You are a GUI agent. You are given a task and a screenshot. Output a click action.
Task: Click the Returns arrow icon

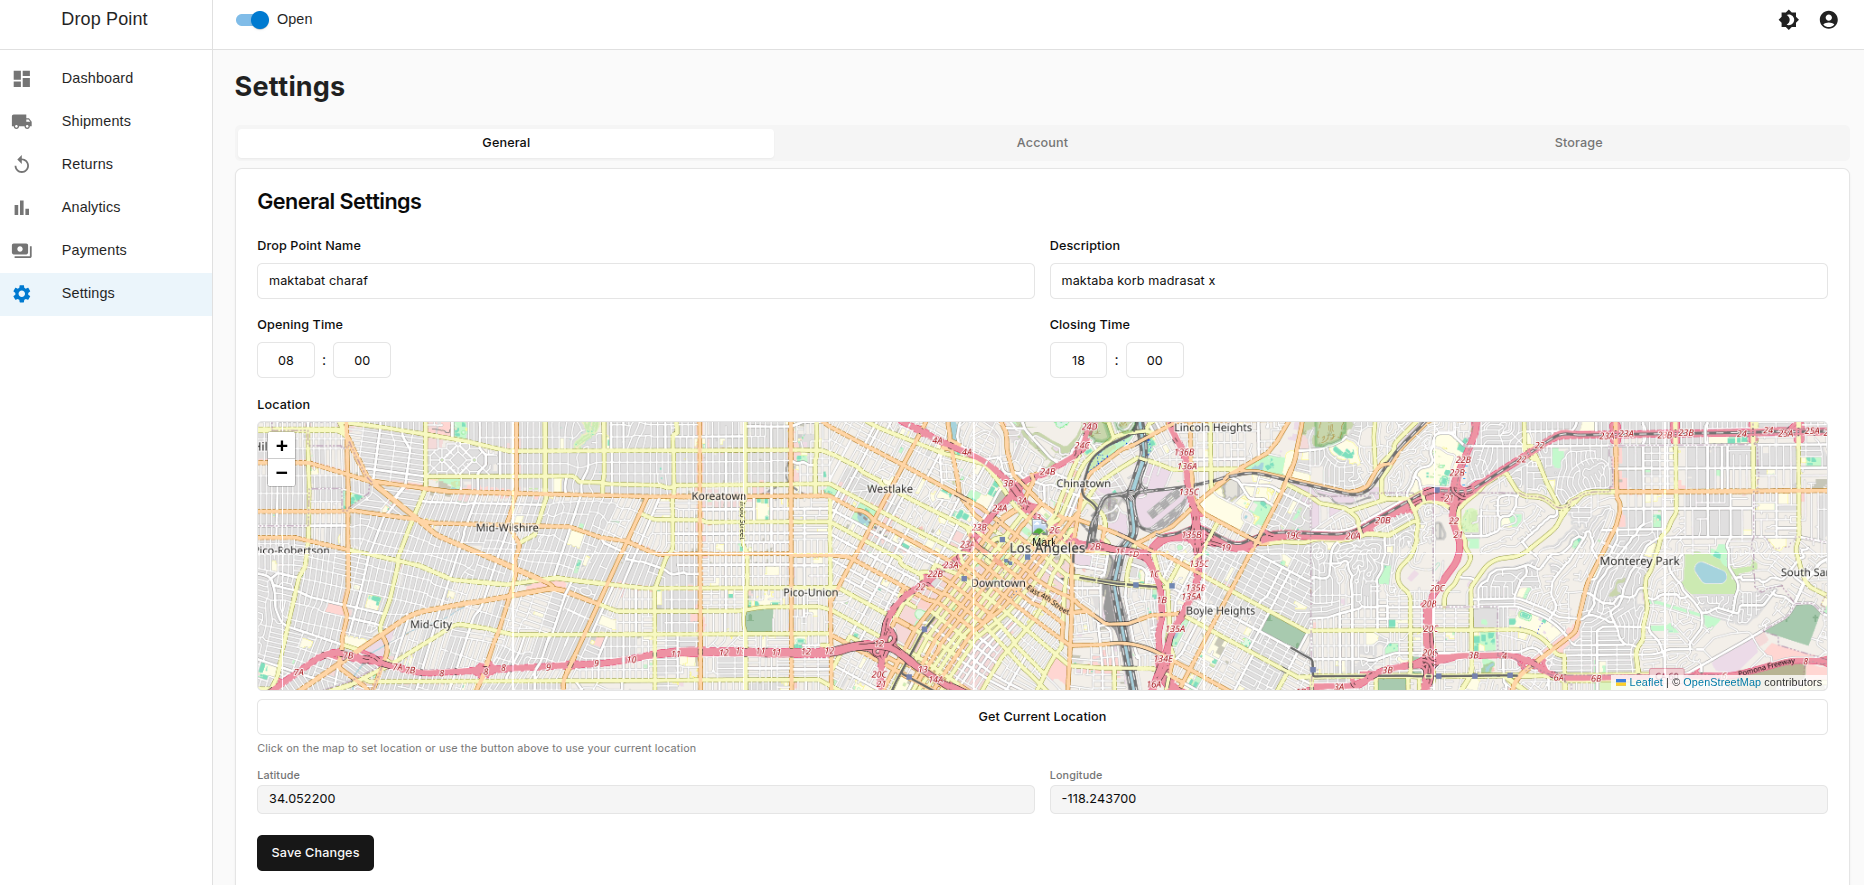22,164
